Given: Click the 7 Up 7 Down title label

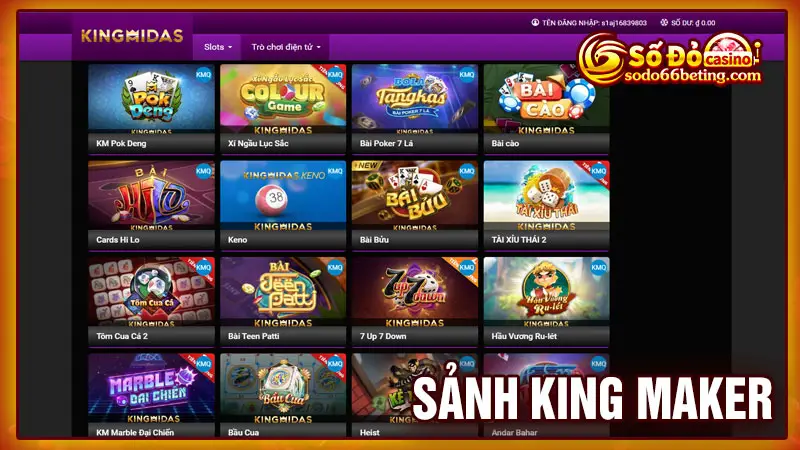Looking at the screenshot, I should pos(383,336).
